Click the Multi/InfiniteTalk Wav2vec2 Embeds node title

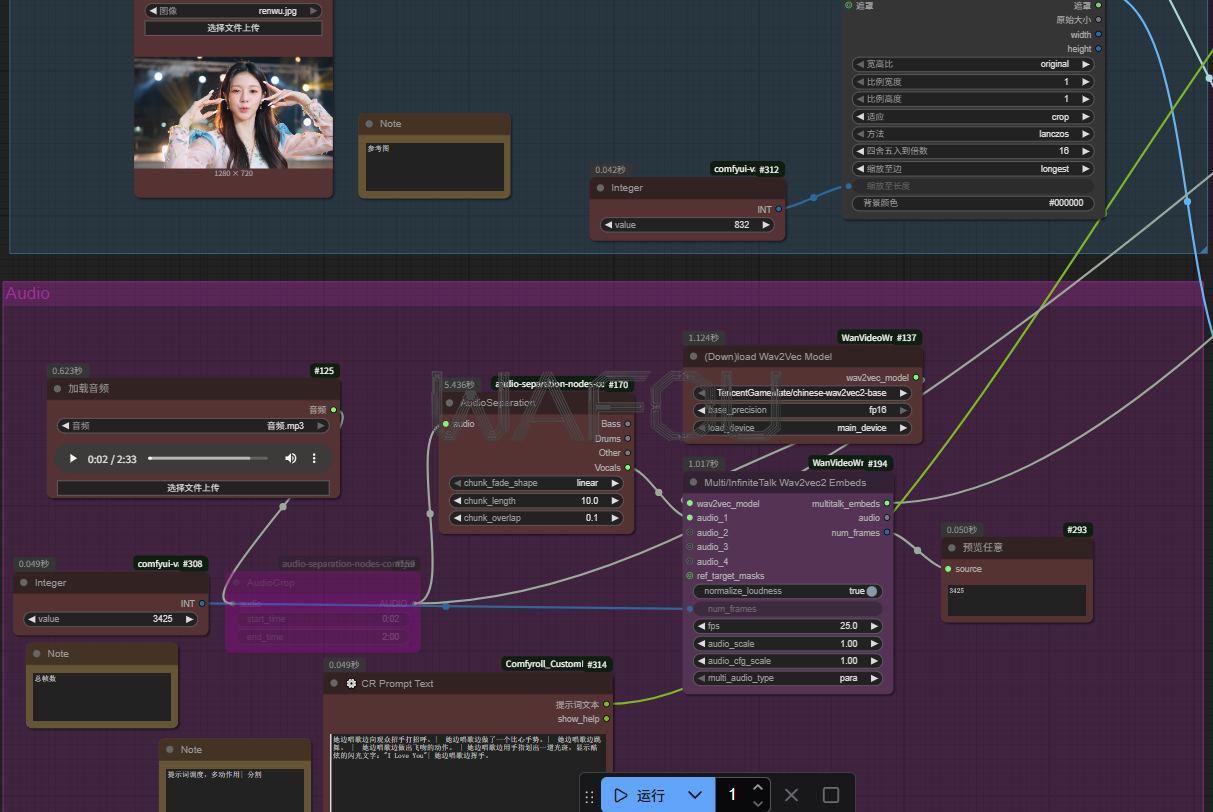pos(785,483)
